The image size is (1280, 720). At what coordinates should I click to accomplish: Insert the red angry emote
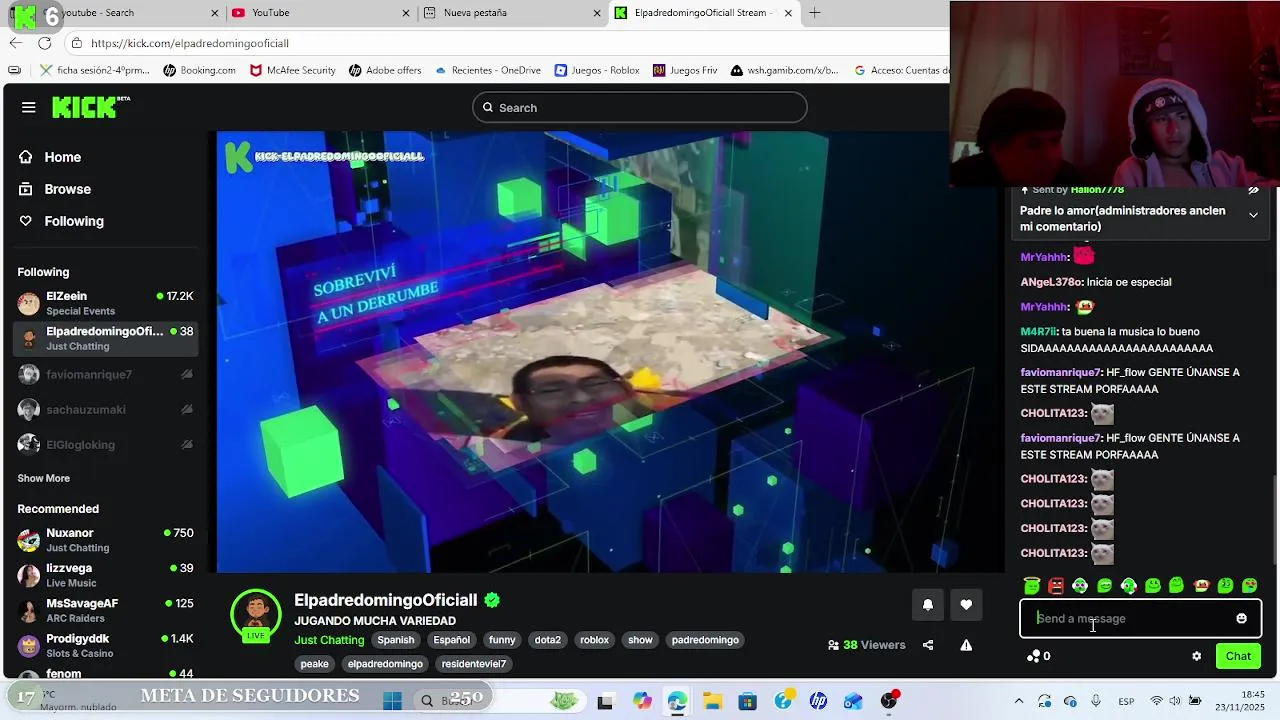tap(1056, 586)
